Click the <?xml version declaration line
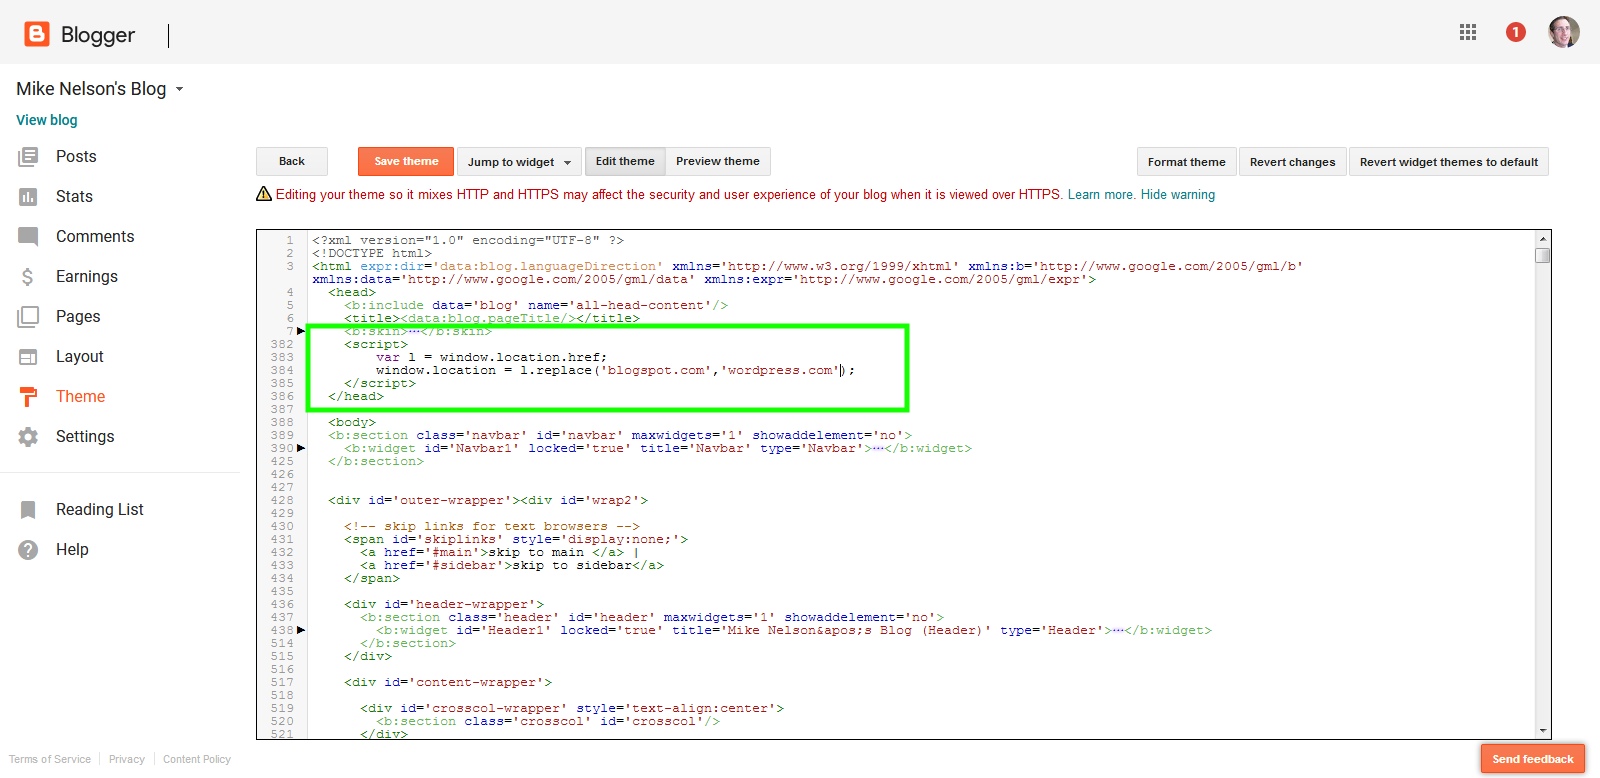The image size is (1600, 778). [x=468, y=240]
